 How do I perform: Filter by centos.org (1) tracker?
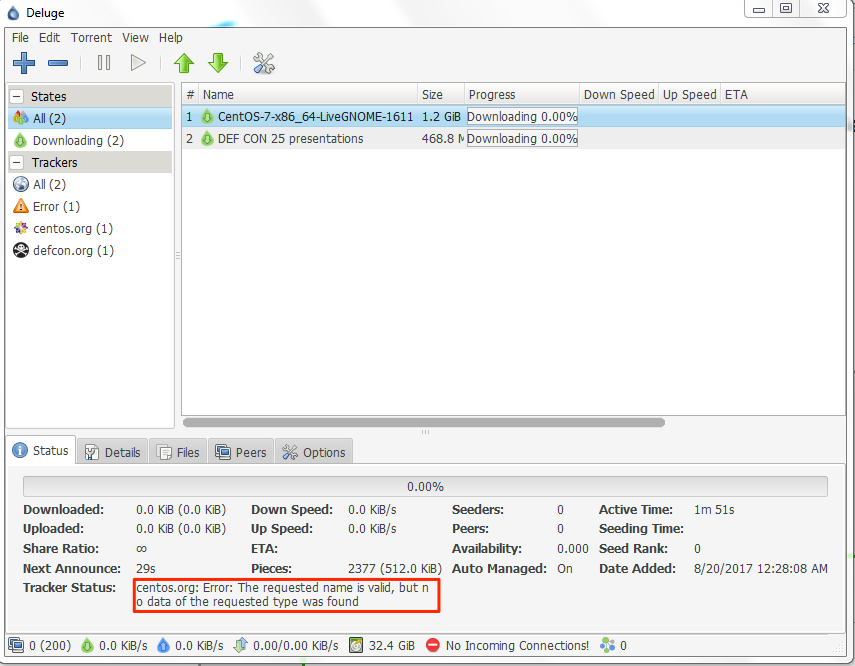coord(73,229)
